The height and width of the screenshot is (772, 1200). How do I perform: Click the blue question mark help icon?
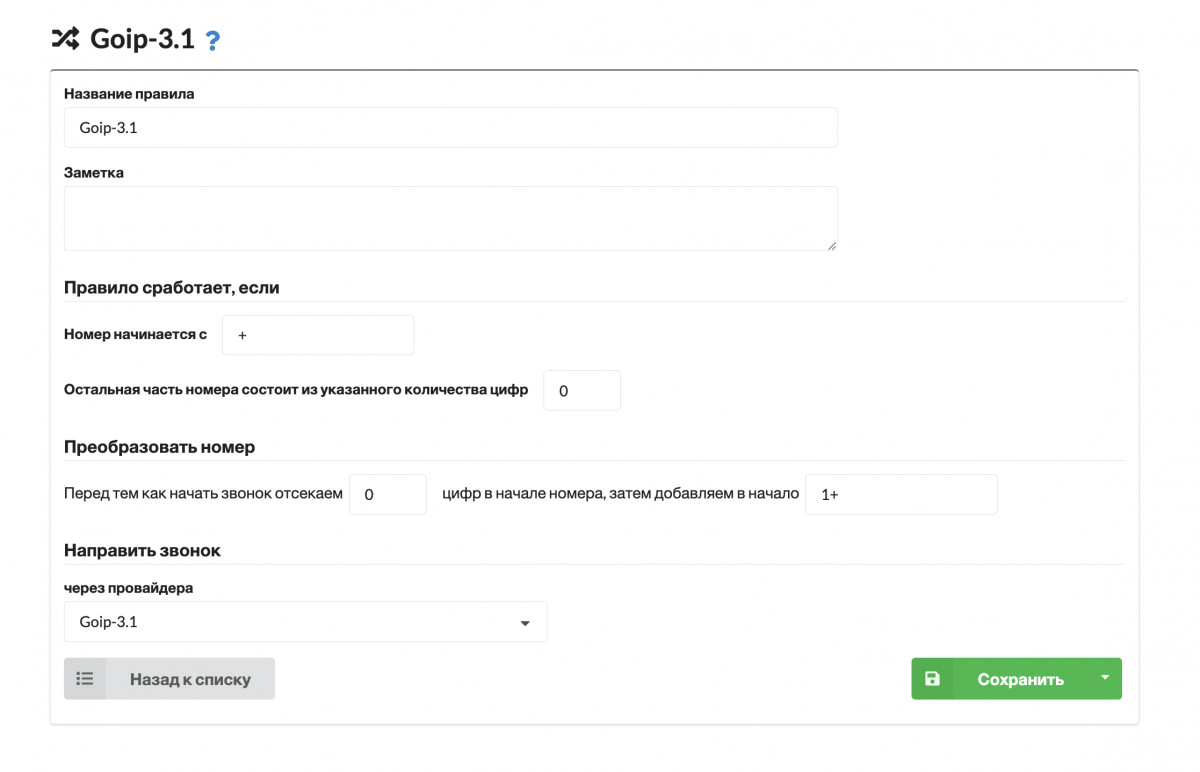212,41
